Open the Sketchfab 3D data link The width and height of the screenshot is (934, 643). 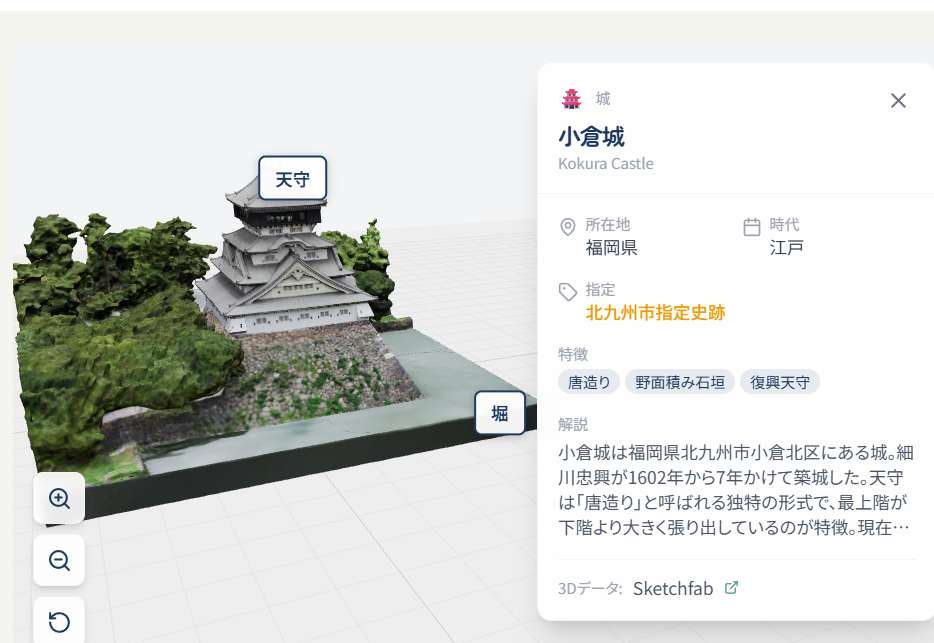coord(673,589)
